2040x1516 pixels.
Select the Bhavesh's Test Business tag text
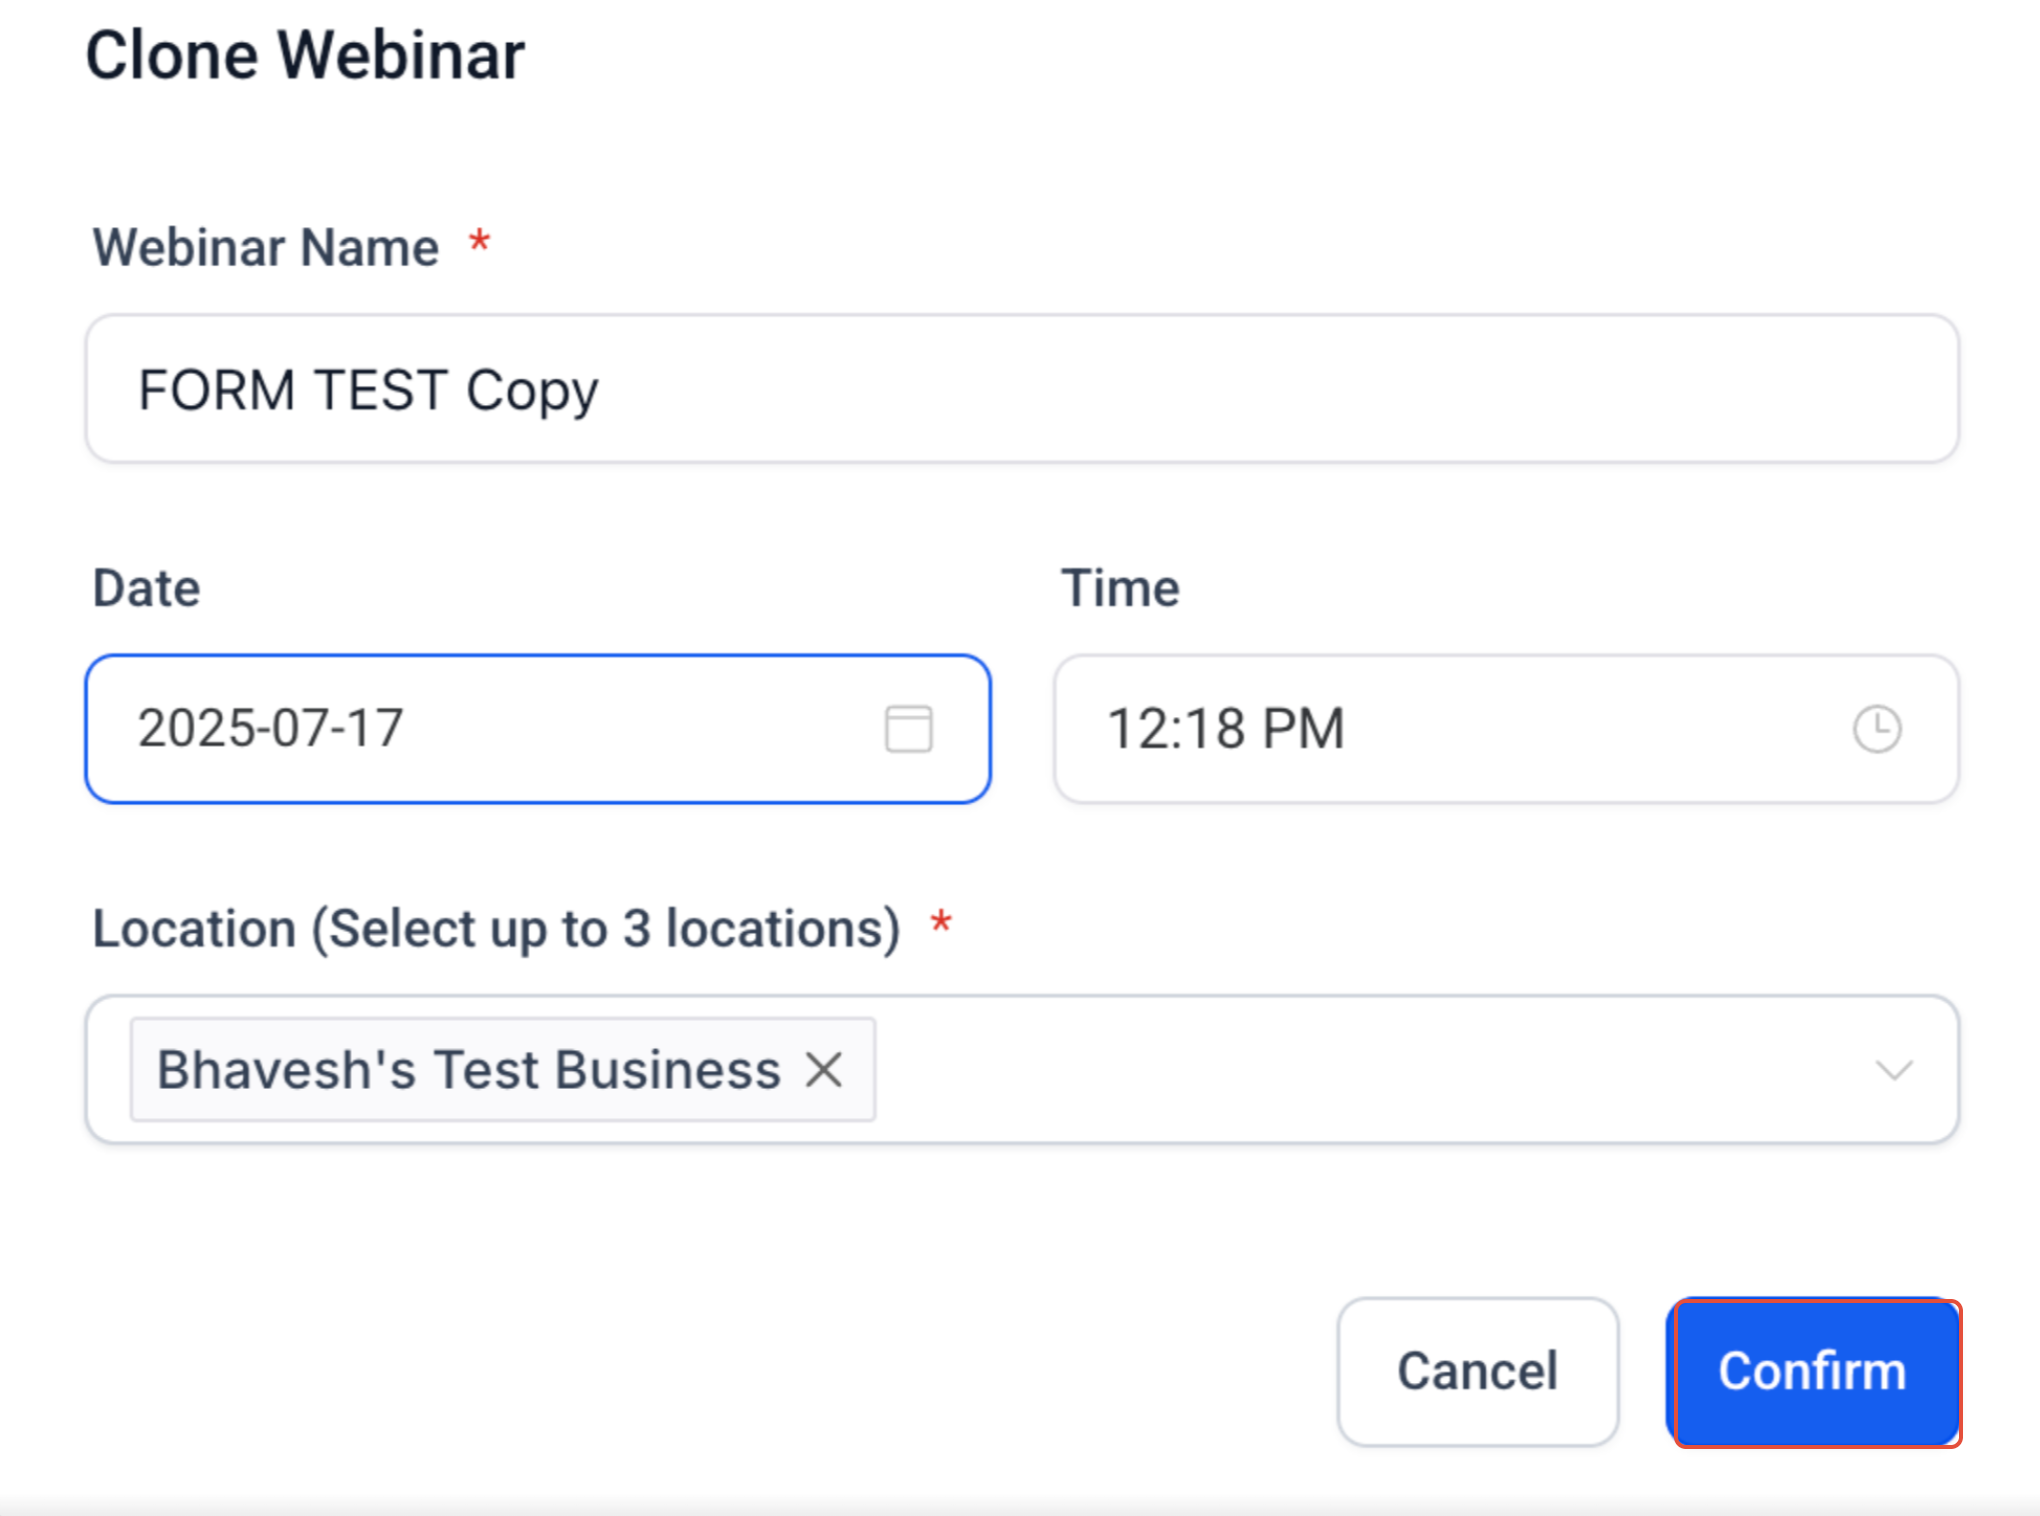click(469, 1070)
